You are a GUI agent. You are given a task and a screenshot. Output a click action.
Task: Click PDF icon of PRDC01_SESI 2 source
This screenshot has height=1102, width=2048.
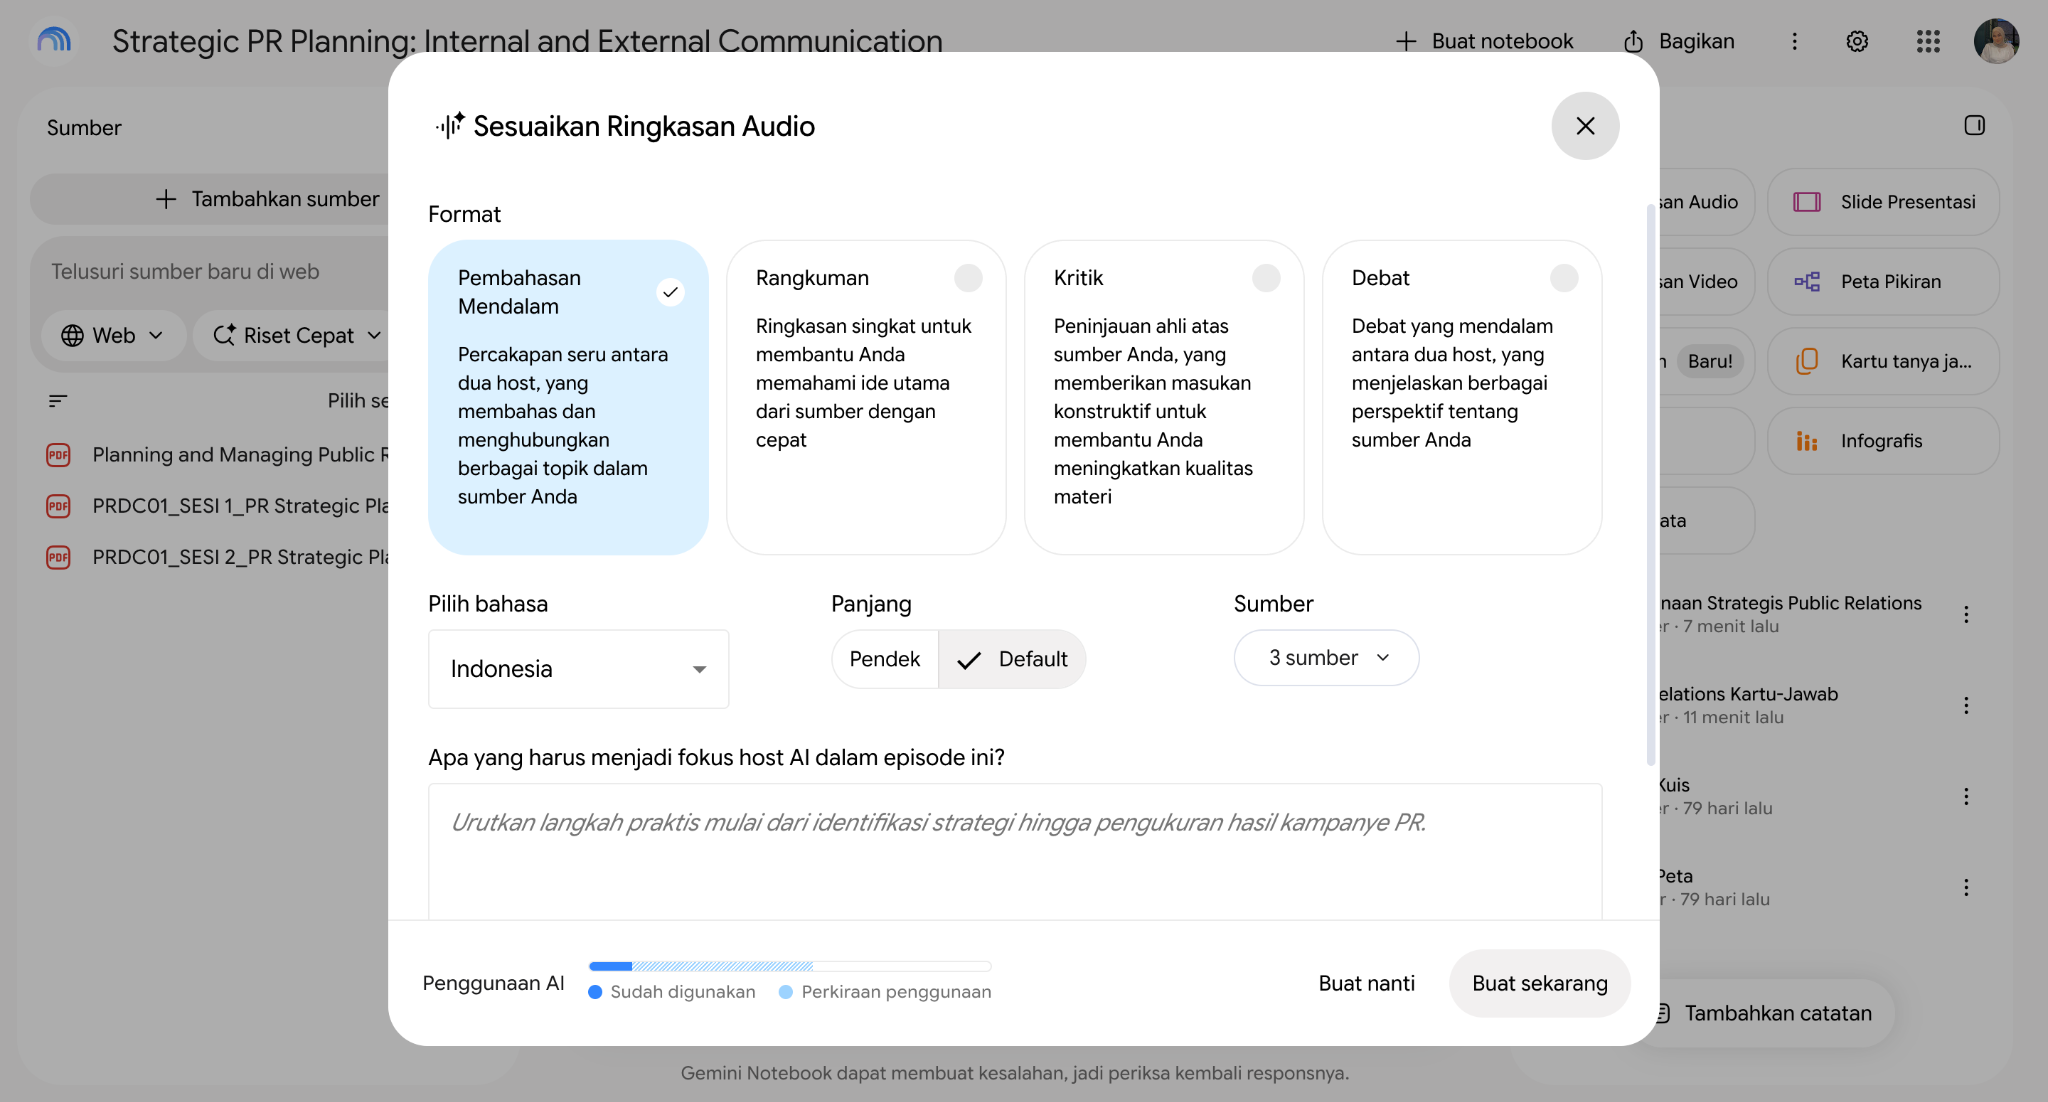pyautogui.click(x=59, y=557)
